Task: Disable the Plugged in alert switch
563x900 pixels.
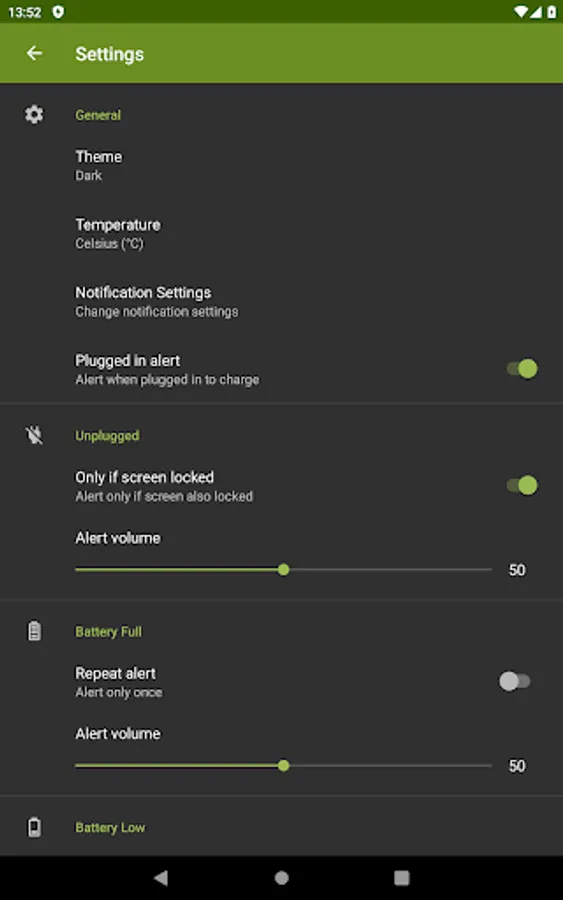Action: [522, 368]
